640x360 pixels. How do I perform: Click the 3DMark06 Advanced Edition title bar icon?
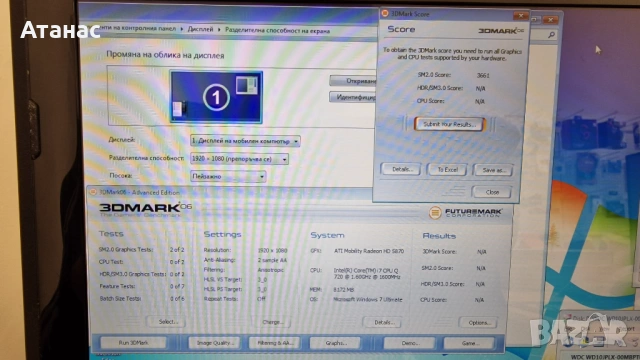pyautogui.click(x=93, y=192)
